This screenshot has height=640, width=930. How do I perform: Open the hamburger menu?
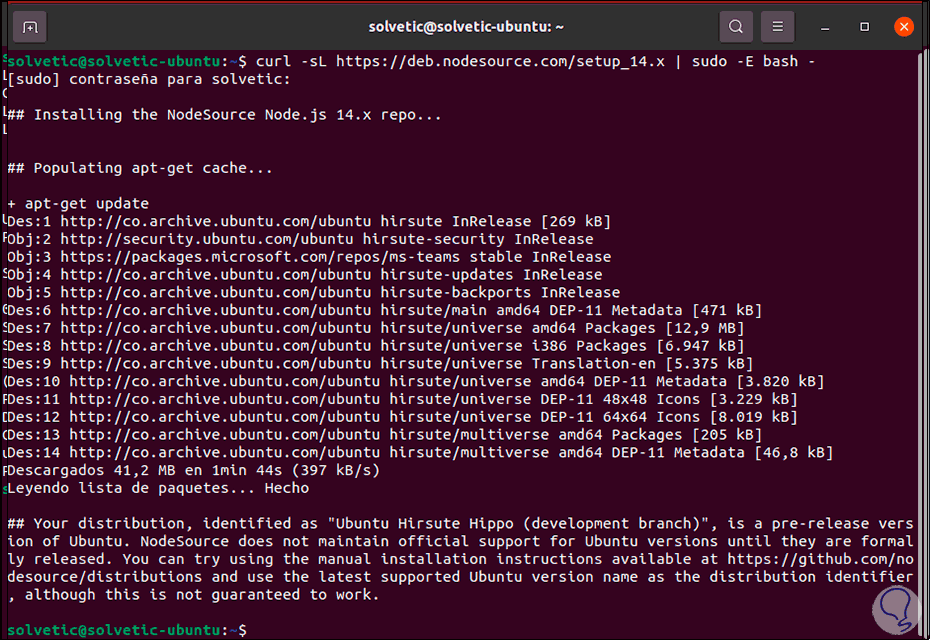tap(778, 26)
